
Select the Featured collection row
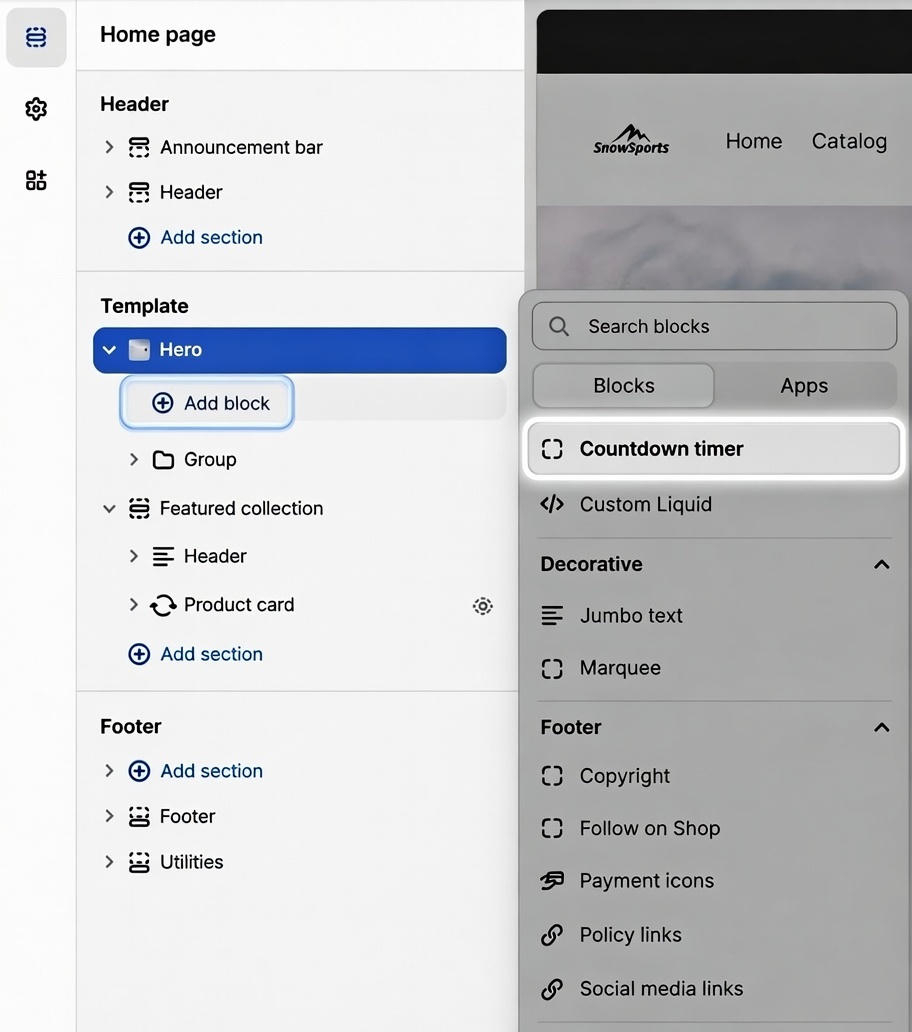click(300, 509)
